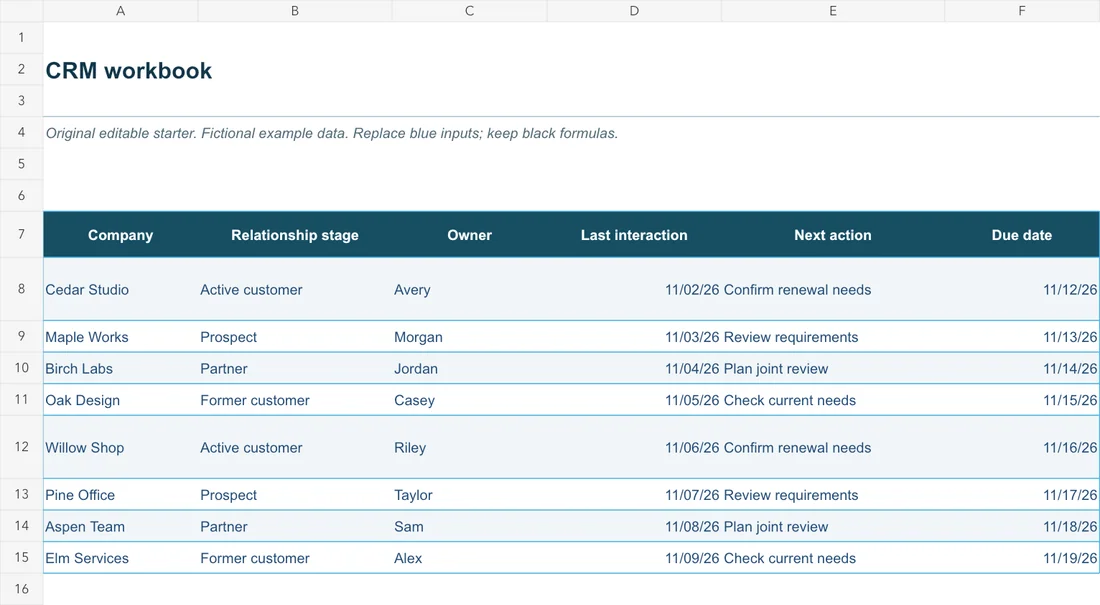
Task: Select row 7 header
Action: (x=21, y=234)
